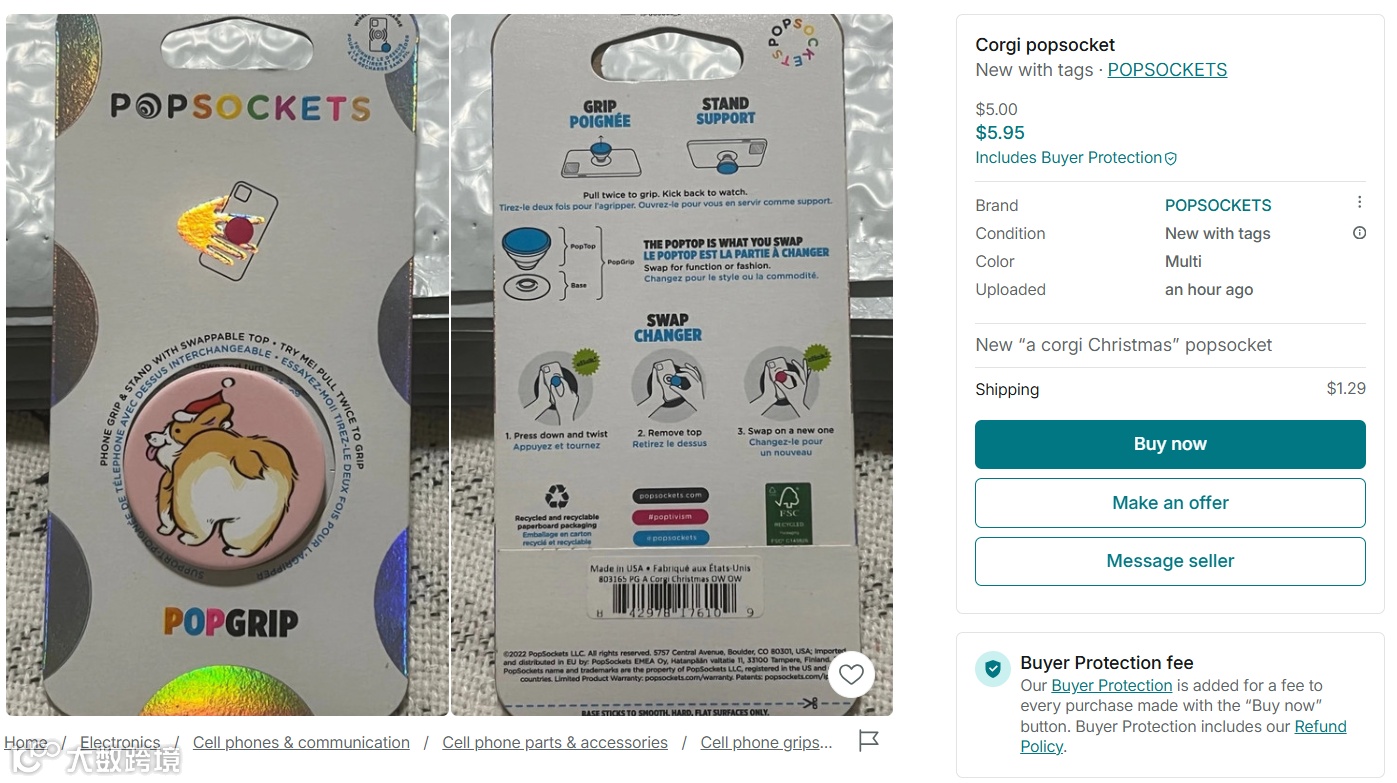Open the front packaging photo
Viewport: 1397px width, 783px height.
(227, 364)
